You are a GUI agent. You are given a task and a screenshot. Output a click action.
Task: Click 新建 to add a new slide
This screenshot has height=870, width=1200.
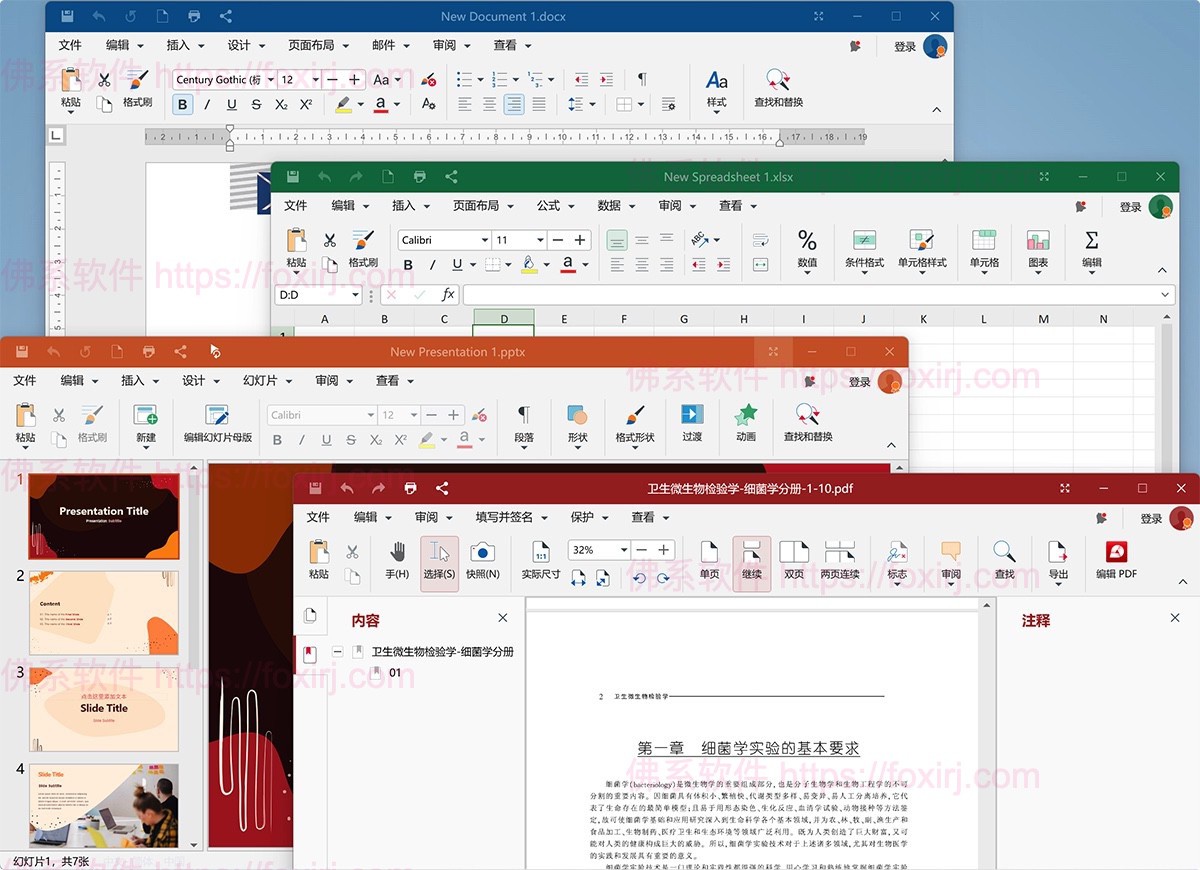pos(148,425)
